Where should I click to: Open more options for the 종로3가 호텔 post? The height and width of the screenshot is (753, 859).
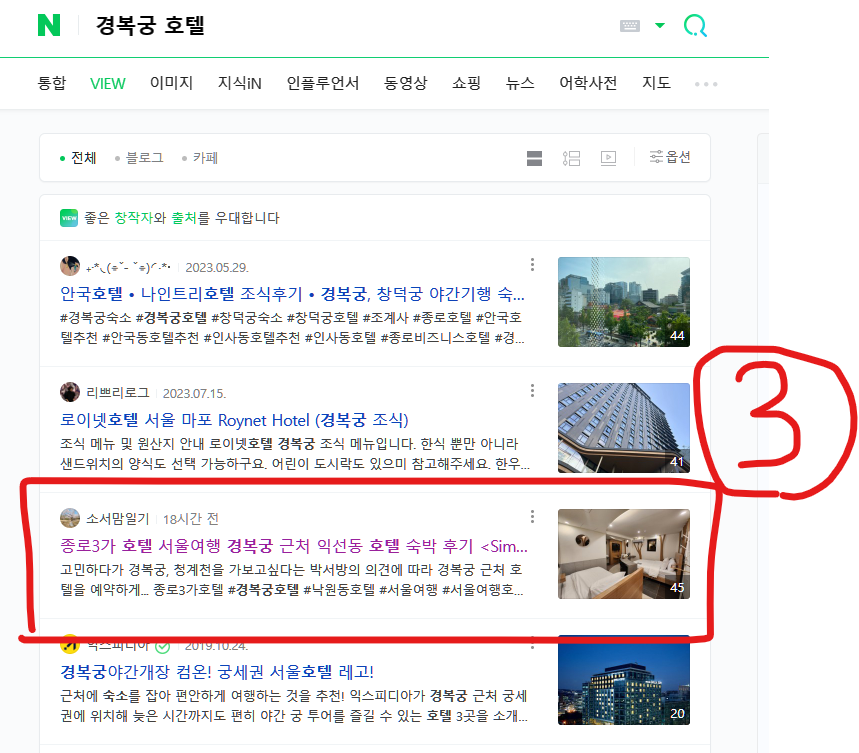click(532, 516)
